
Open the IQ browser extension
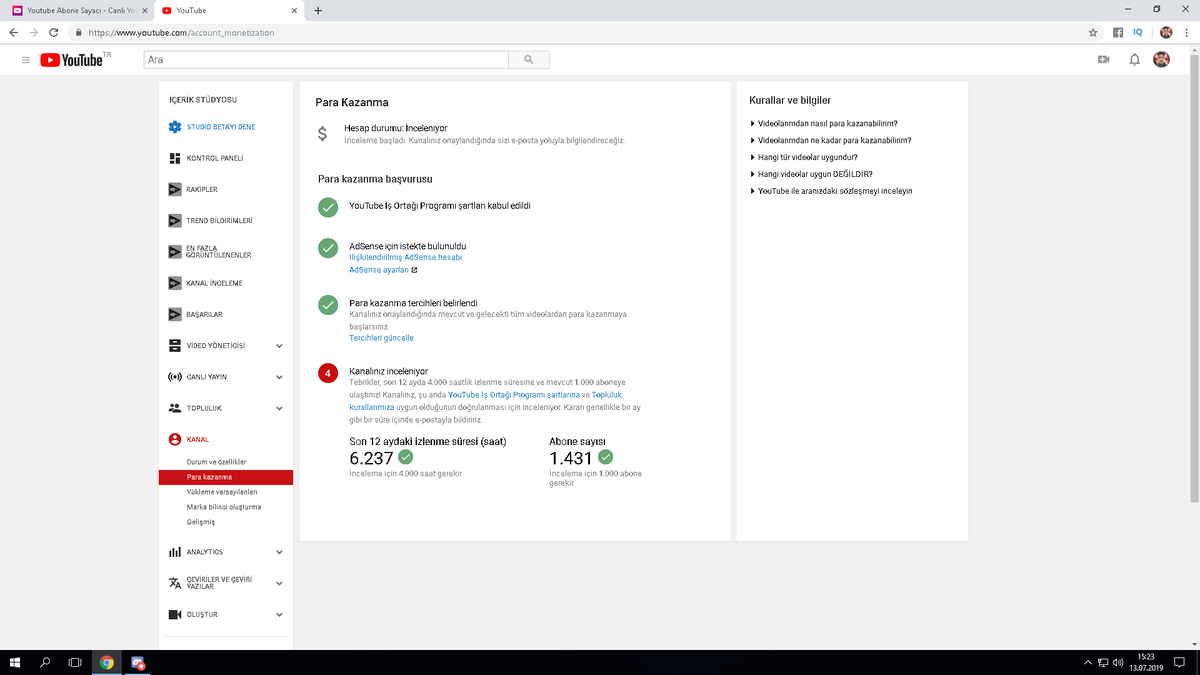coord(1138,32)
